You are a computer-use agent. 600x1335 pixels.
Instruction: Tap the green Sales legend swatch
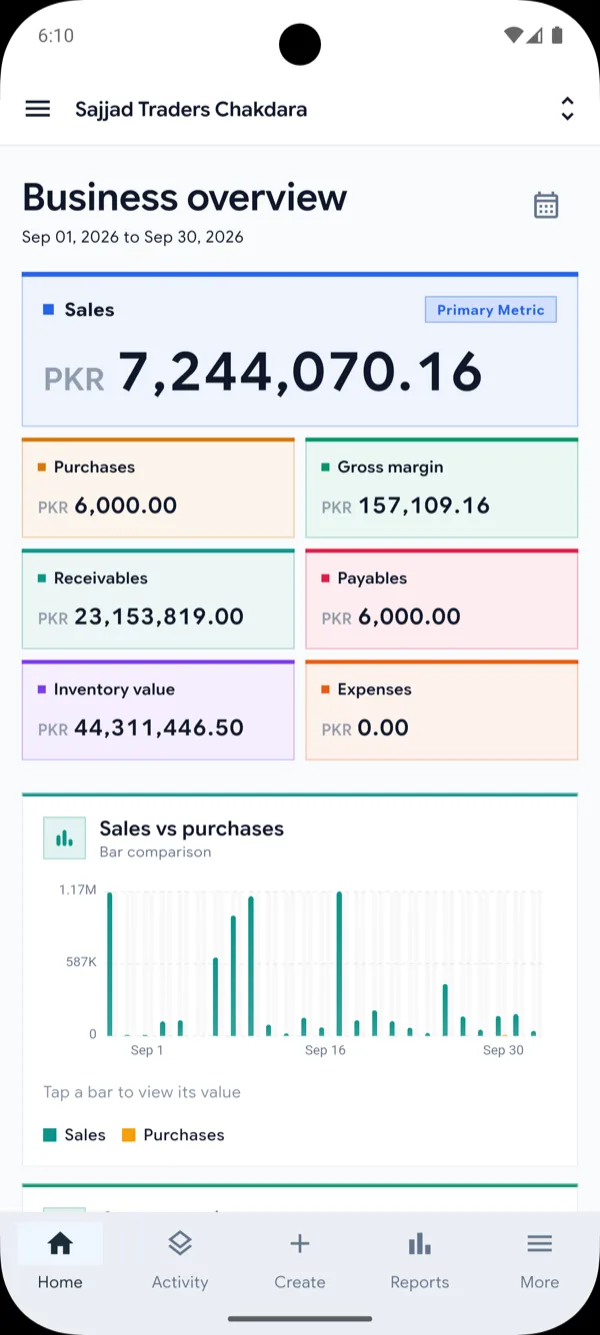50,1135
